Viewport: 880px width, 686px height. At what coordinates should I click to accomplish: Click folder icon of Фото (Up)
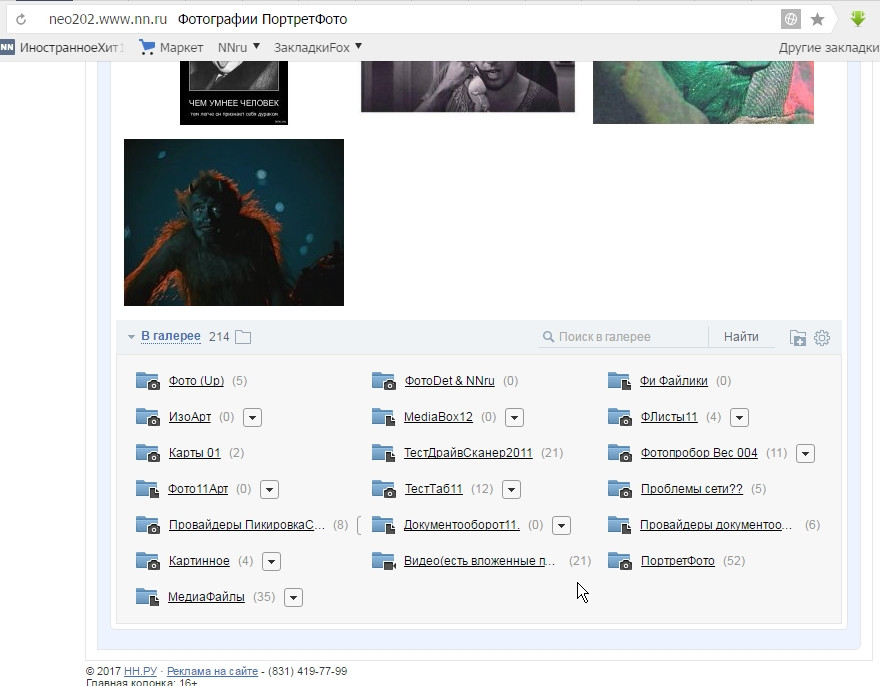tap(148, 381)
